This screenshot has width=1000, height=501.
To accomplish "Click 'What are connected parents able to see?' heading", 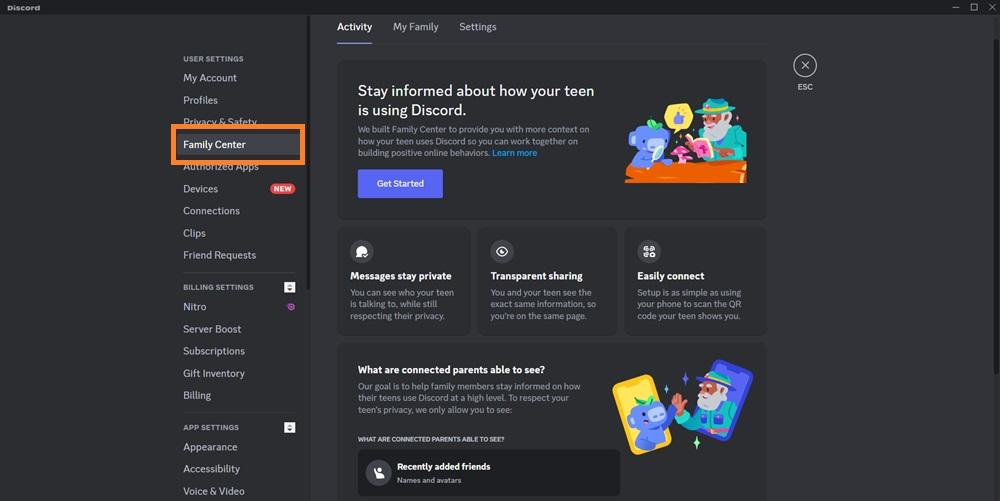I will click(451, 370).
